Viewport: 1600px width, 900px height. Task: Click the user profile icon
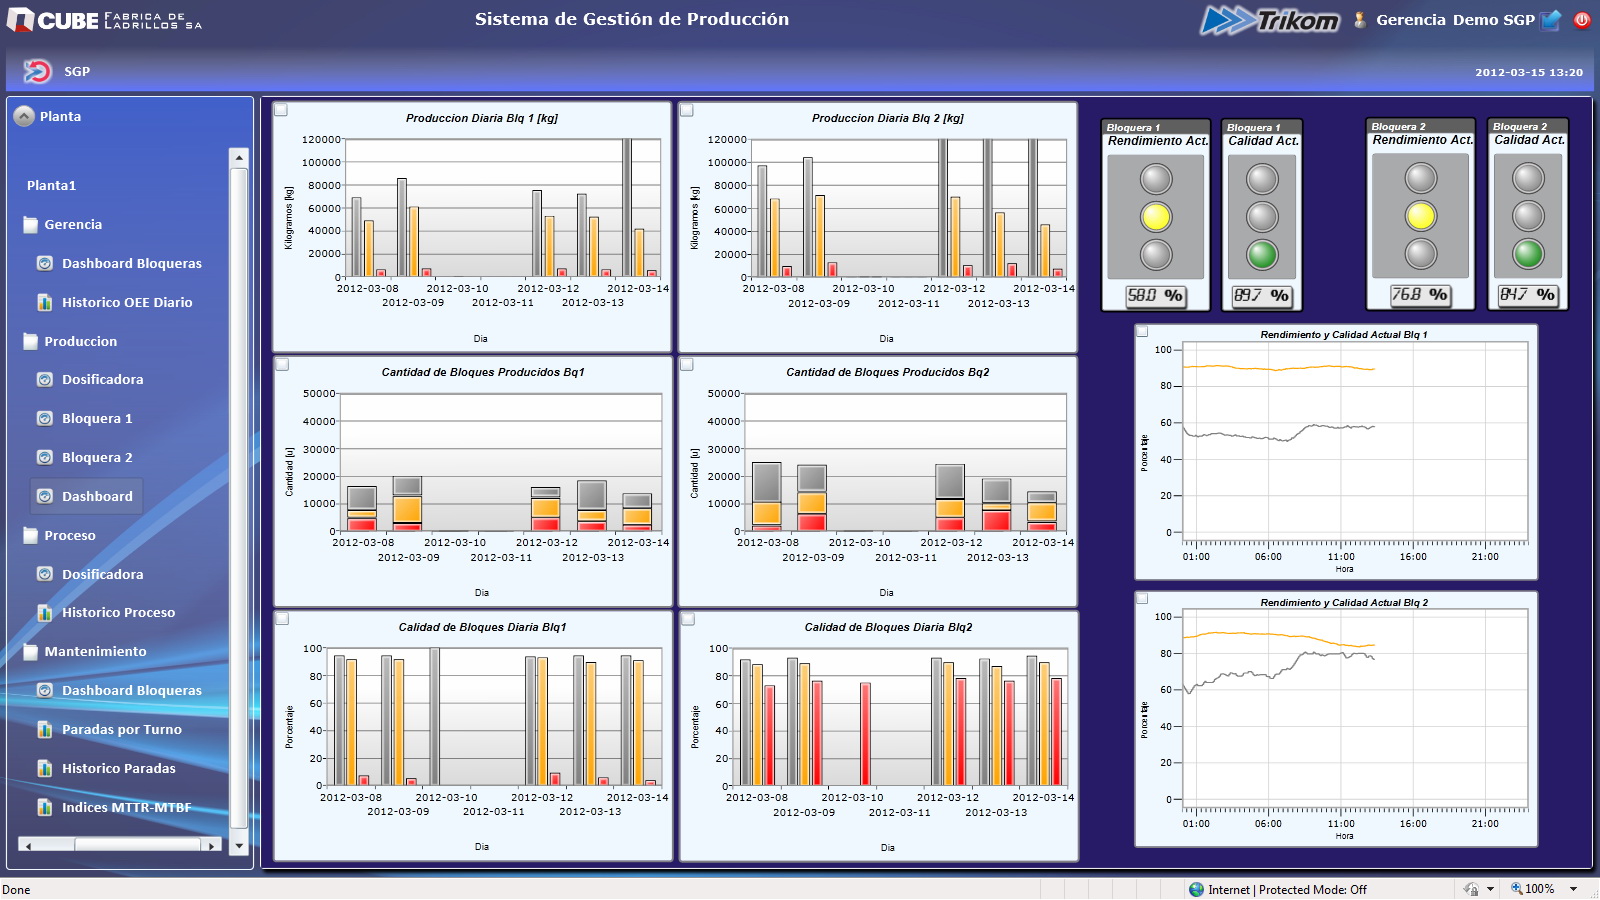(x=1360, y=19)
